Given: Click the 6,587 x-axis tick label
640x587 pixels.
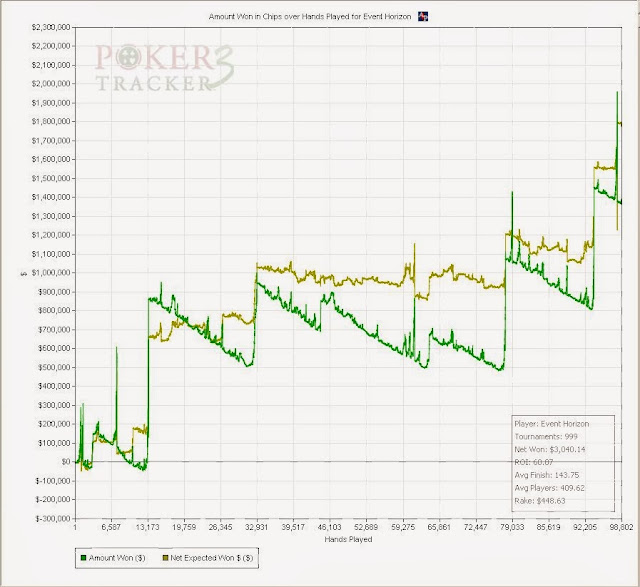Looking at the screenshot, I should point(111,527).
